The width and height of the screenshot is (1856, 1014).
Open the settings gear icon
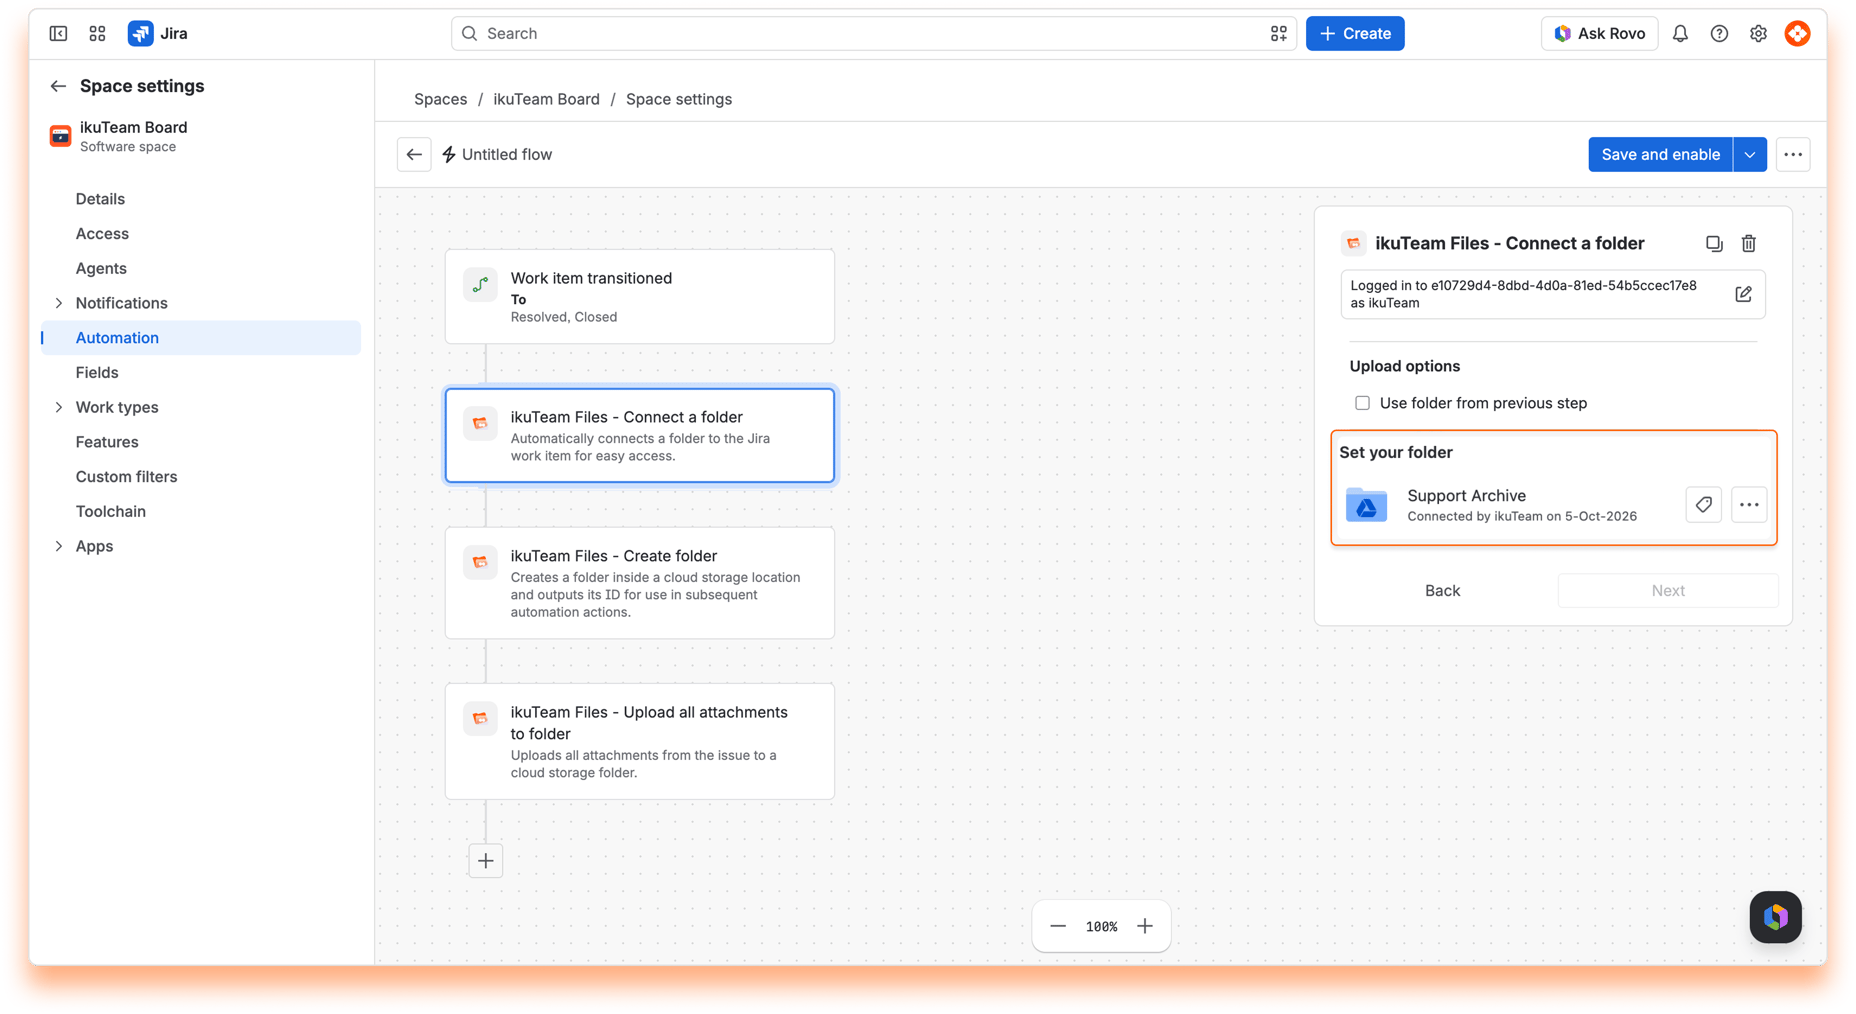tap(1758, 33)
